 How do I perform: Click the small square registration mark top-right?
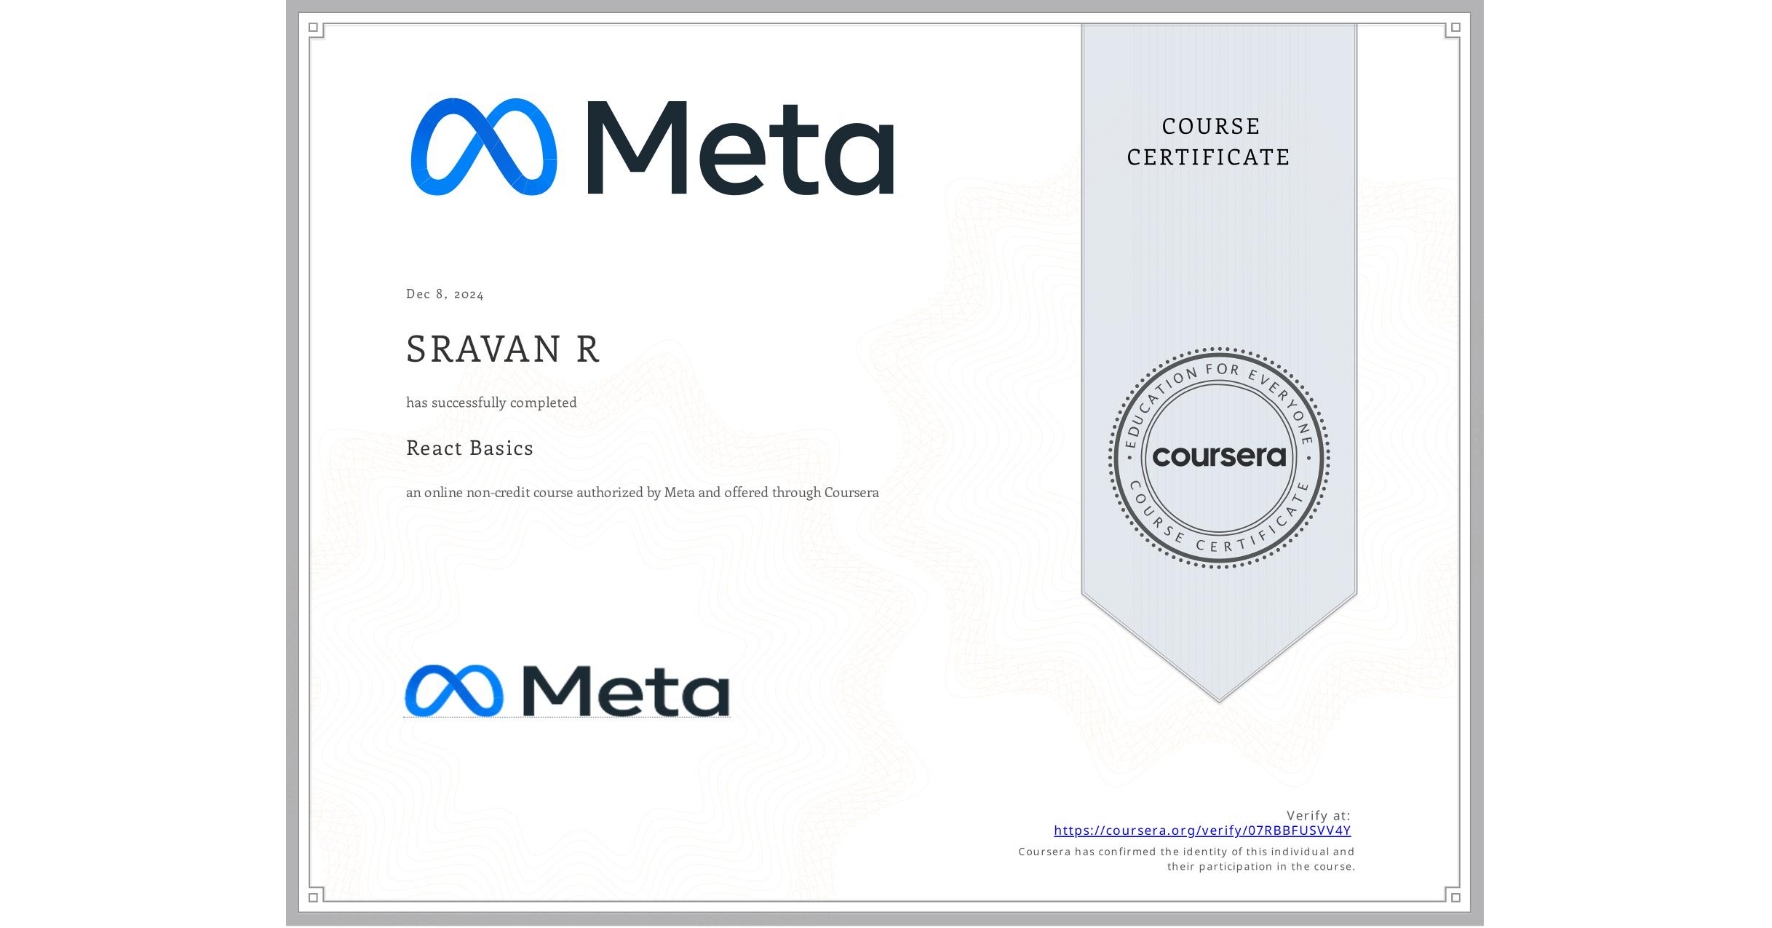pyautogui.click(x=1456, y=27)
